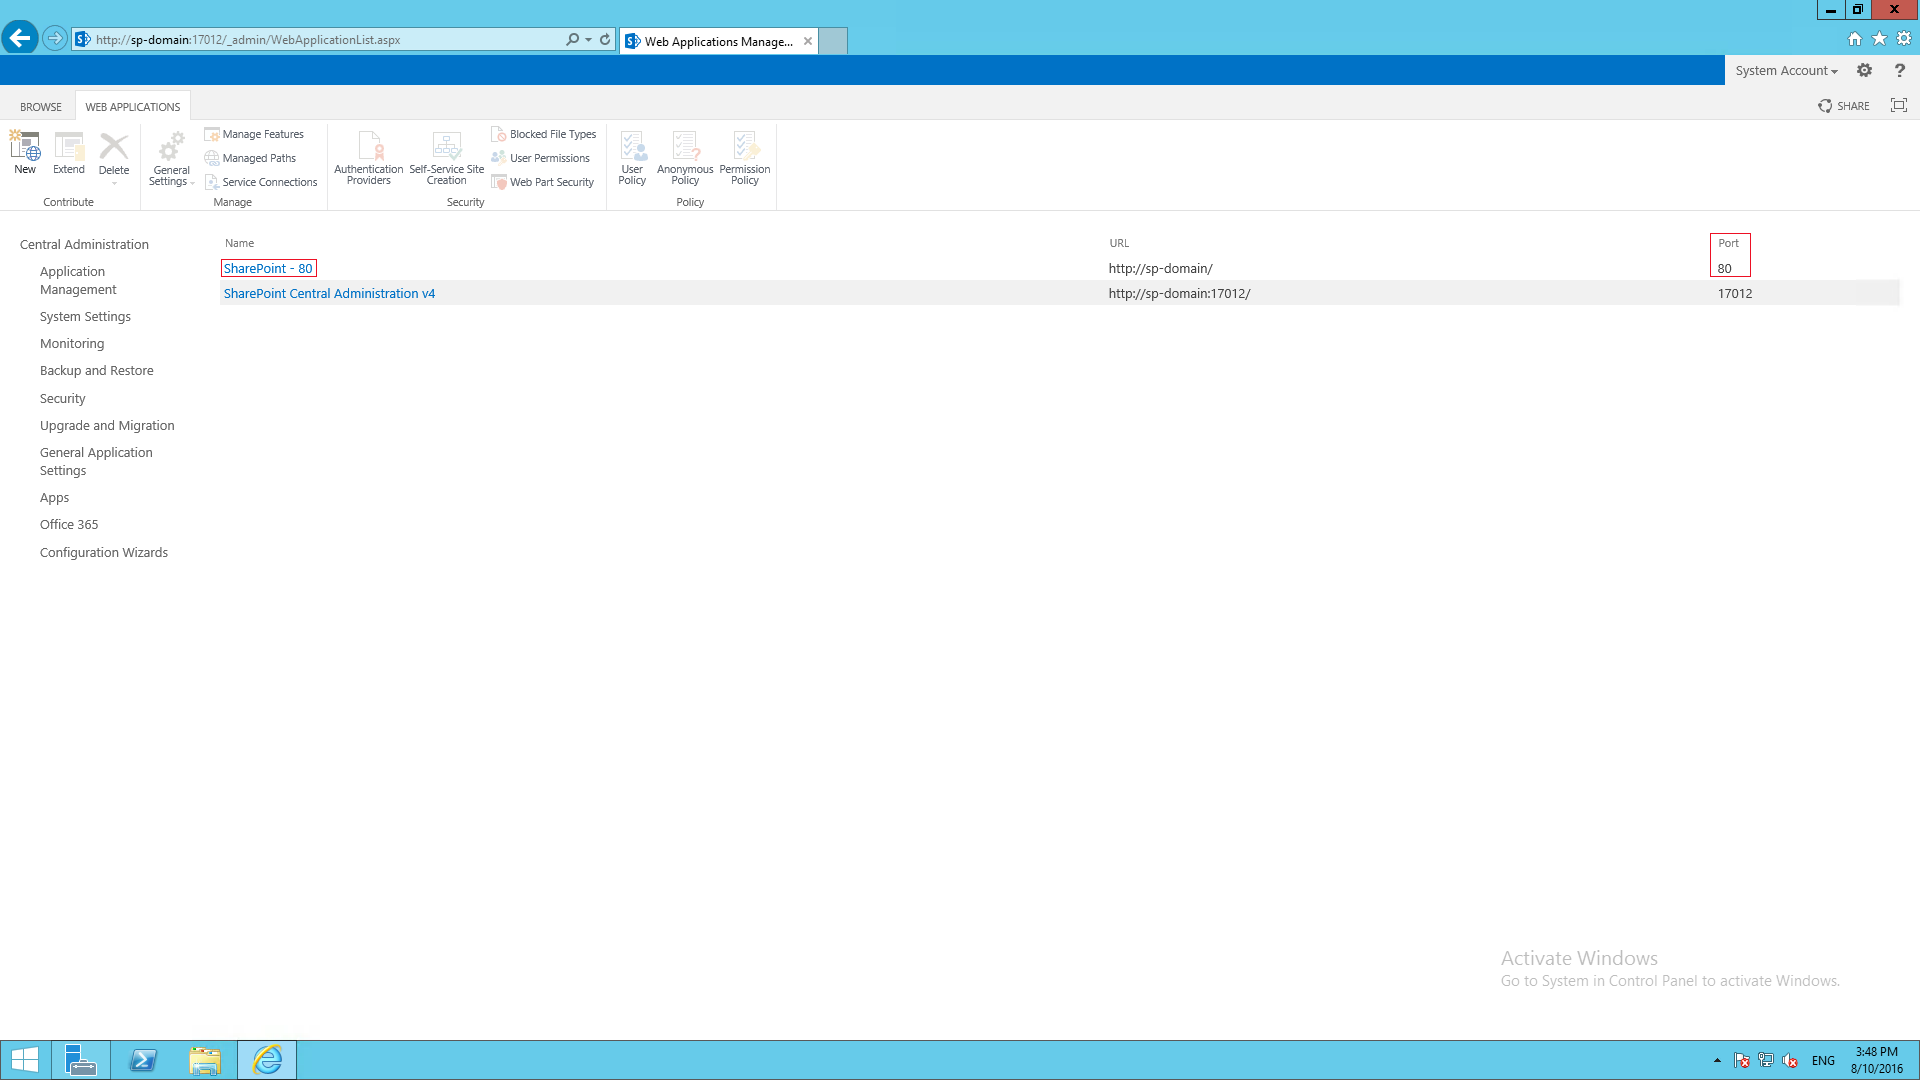Open browser home page icon
1920x1080 pixels.
point(1855,39)
